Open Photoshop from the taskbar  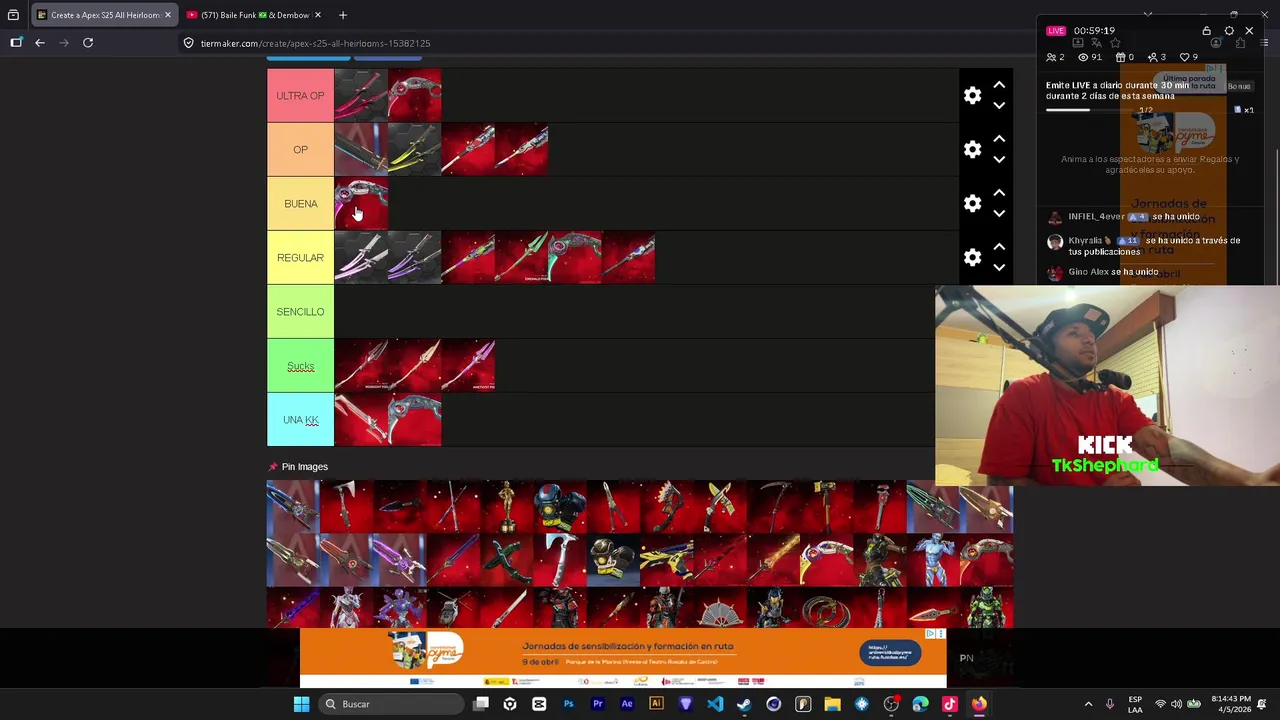[x=568, y=704]
